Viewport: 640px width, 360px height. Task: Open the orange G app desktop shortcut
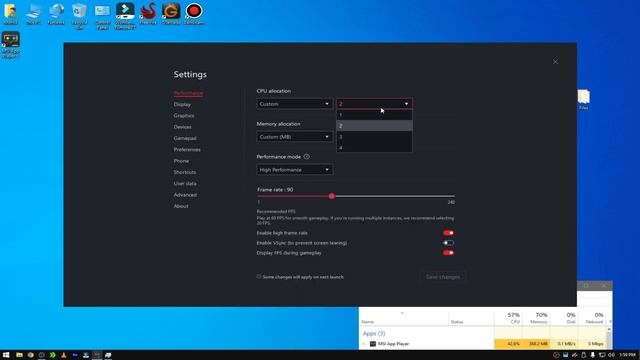click(171, 14)
